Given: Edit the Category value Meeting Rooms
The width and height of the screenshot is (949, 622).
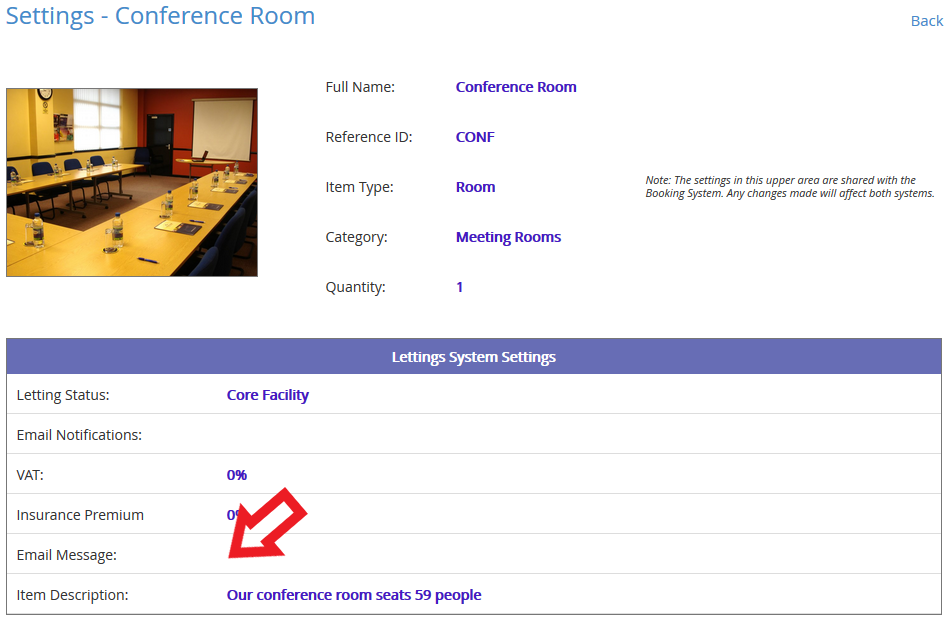Looking at the screenshot, I should coord(508,237).
